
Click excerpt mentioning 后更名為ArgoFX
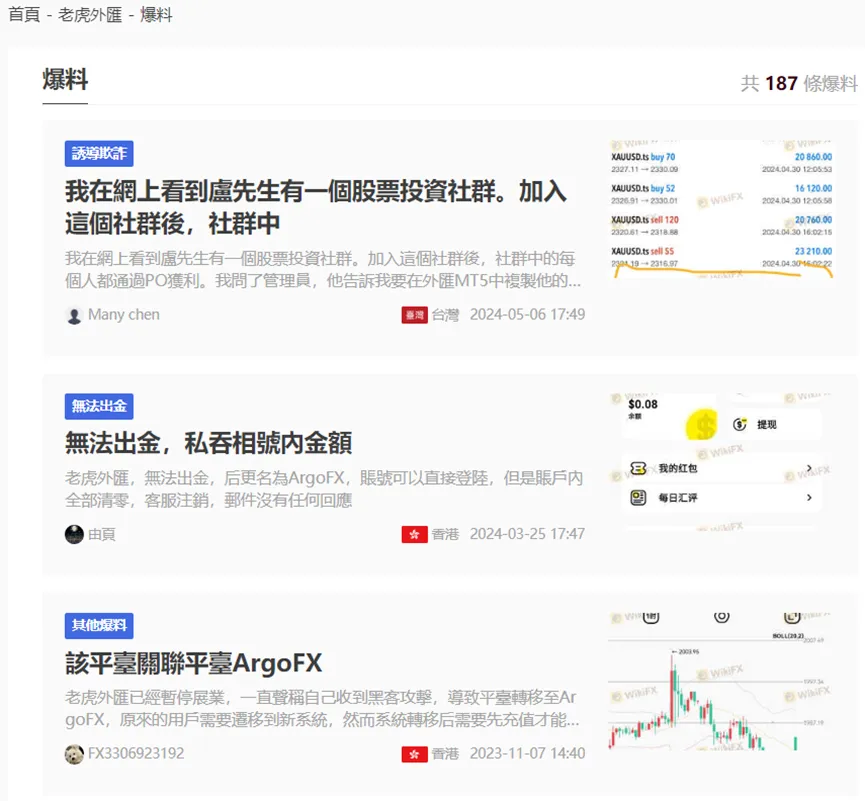pyautogui.click(x=324, y=489)
